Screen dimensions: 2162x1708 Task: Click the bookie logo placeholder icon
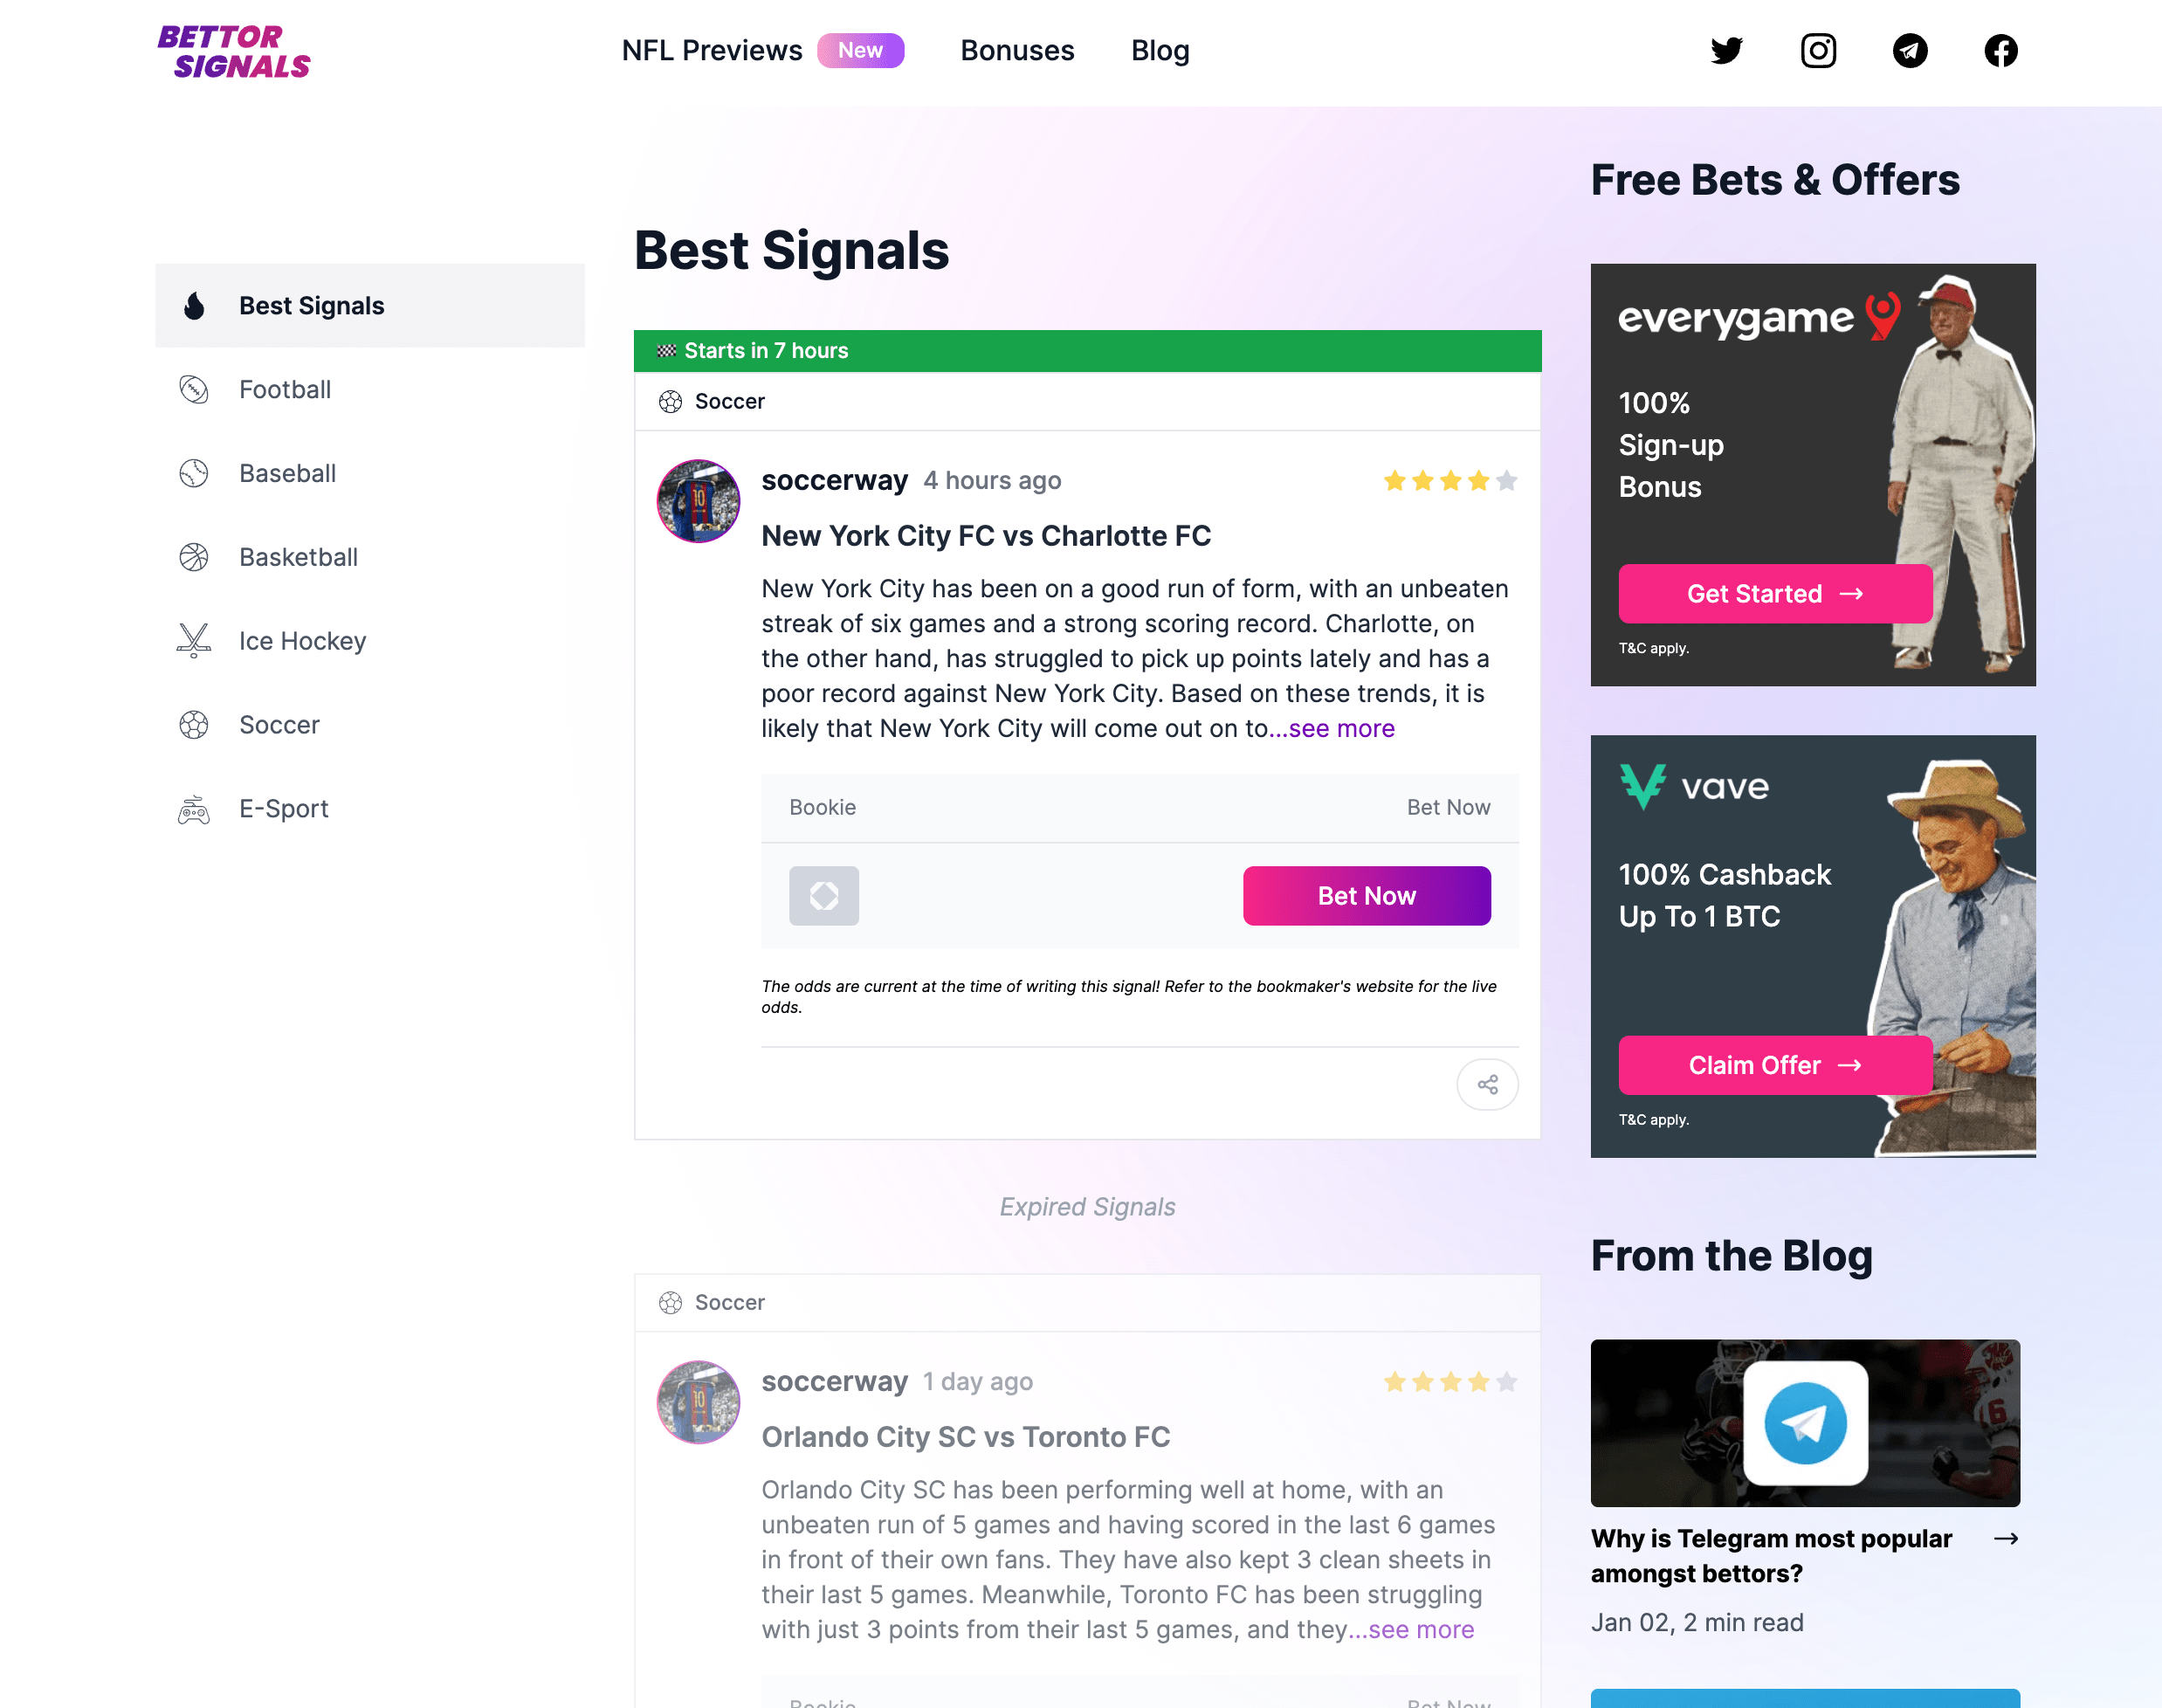[x=824, y=895]
